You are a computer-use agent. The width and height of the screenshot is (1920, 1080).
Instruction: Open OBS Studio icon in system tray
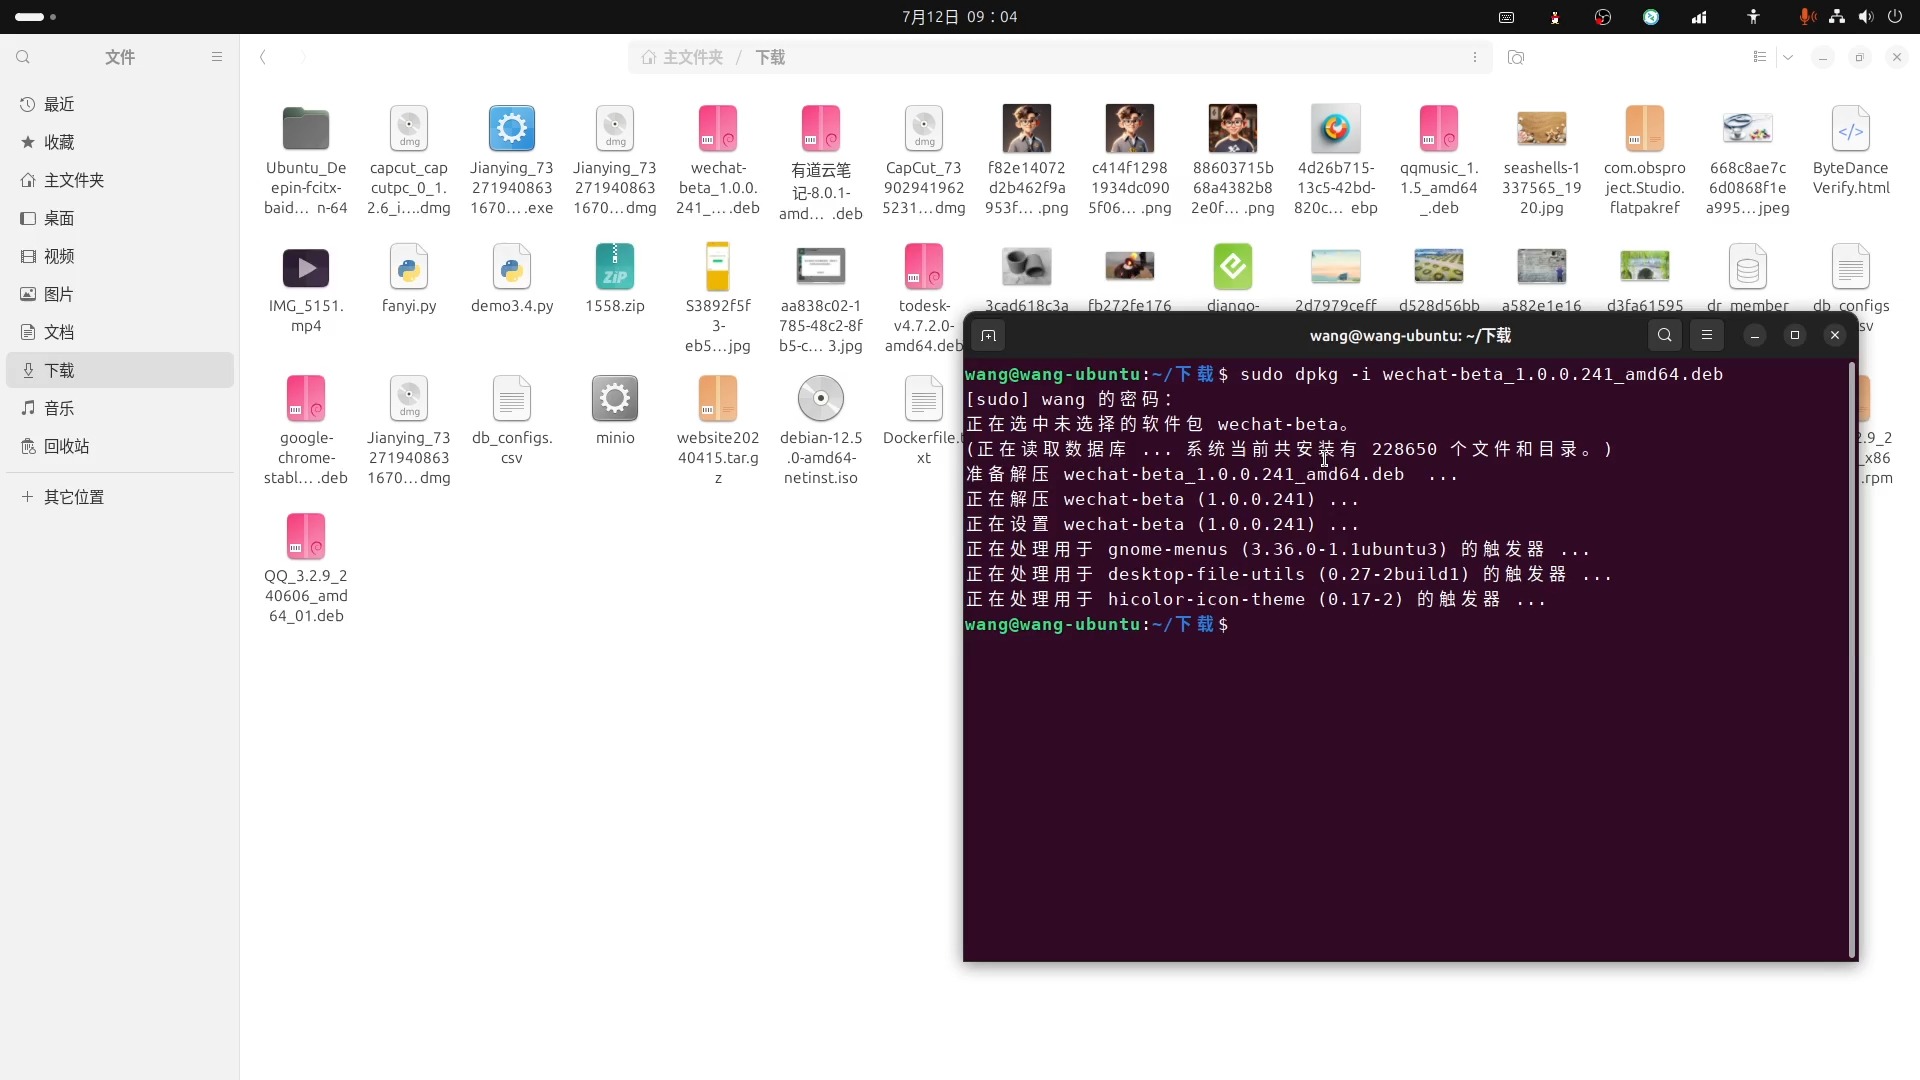point(1603,17)
